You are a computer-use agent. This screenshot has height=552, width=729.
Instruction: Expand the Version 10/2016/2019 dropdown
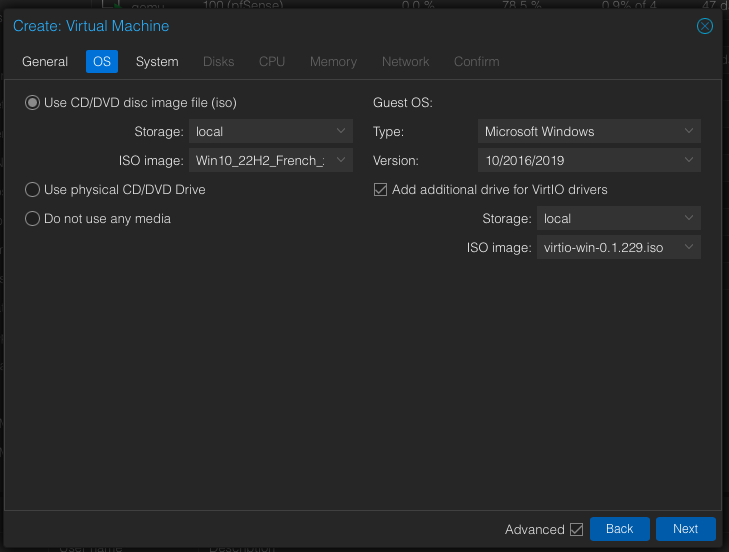tap(689, 160)
